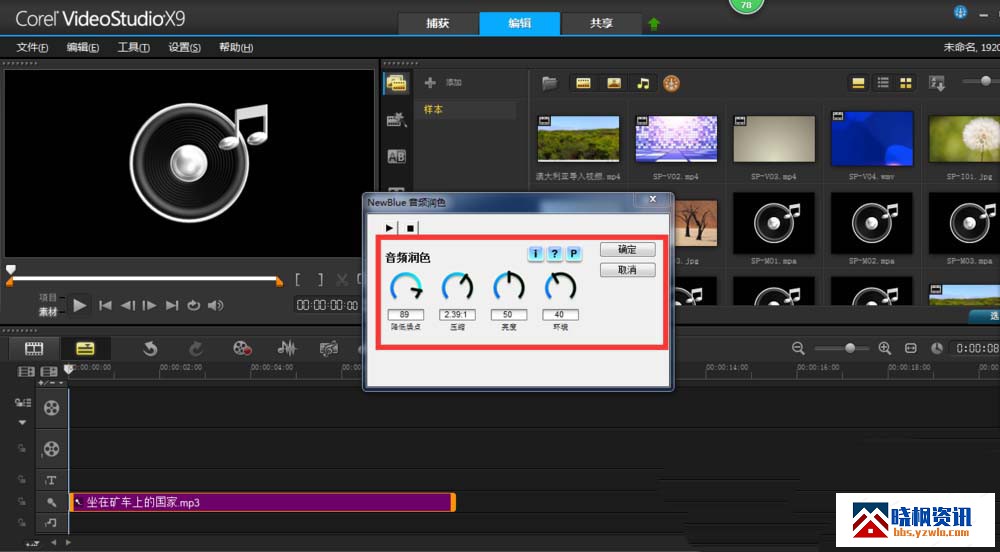Open the sort media in library dropdown
Image resolution: width=1000 pixels, height=552 pixels.
(937, 83)
